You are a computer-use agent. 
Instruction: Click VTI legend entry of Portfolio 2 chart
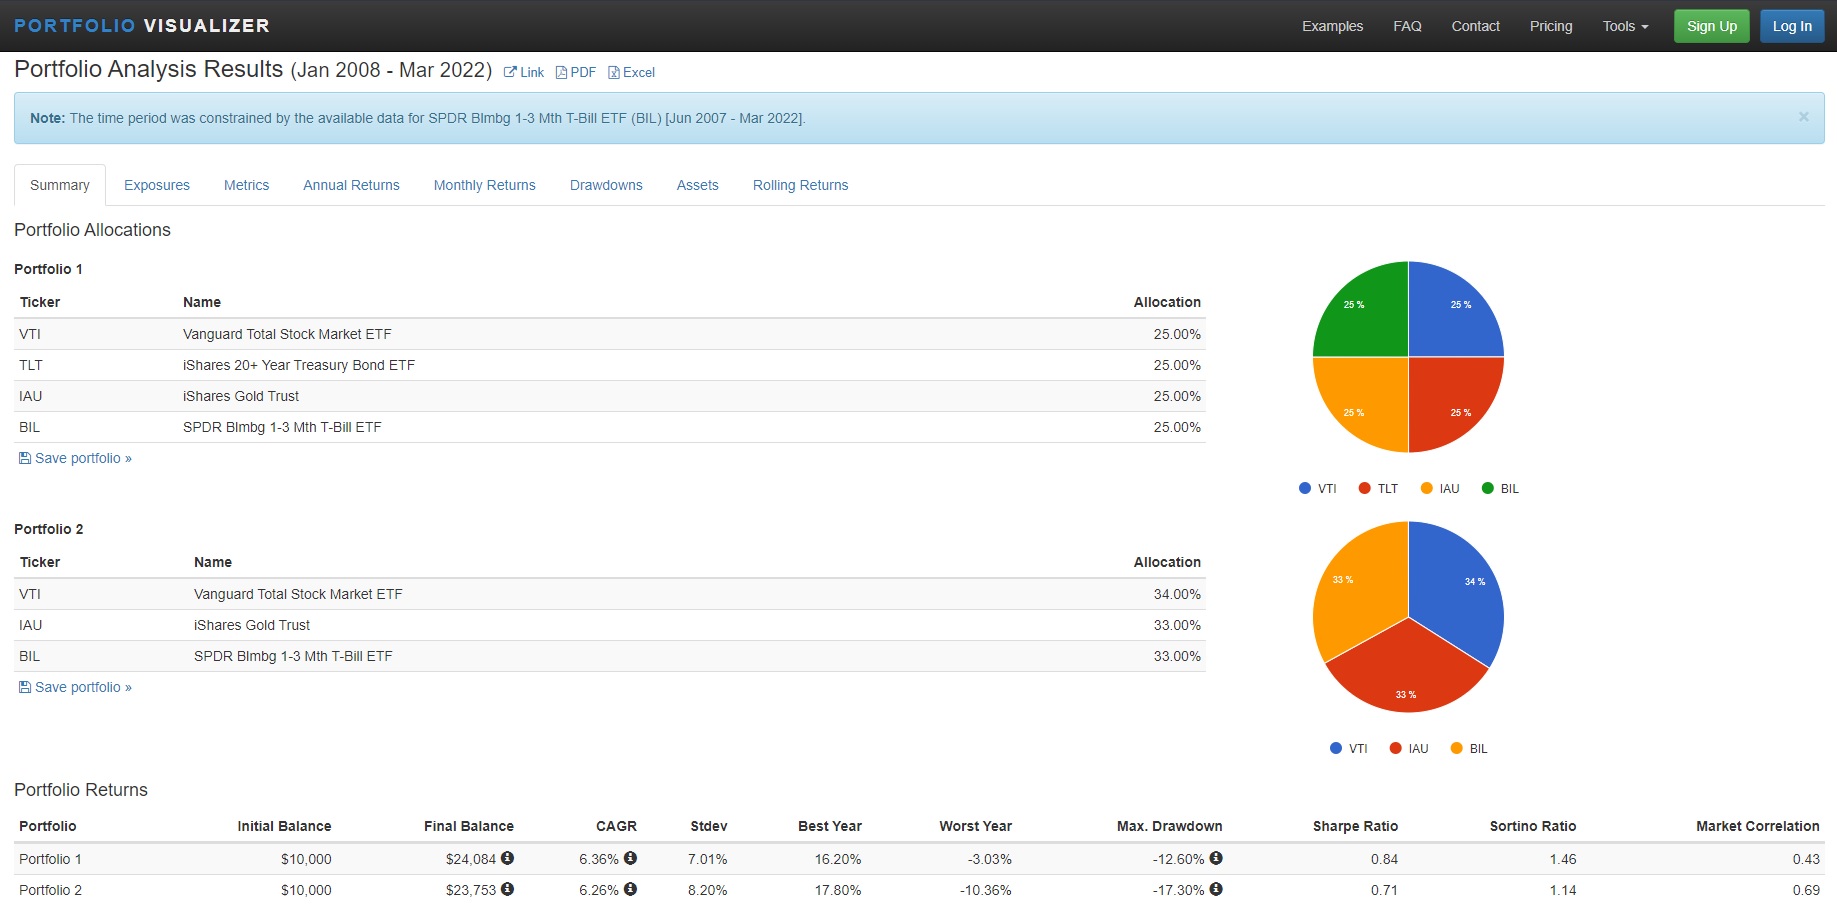click(x=1348, y=748)
